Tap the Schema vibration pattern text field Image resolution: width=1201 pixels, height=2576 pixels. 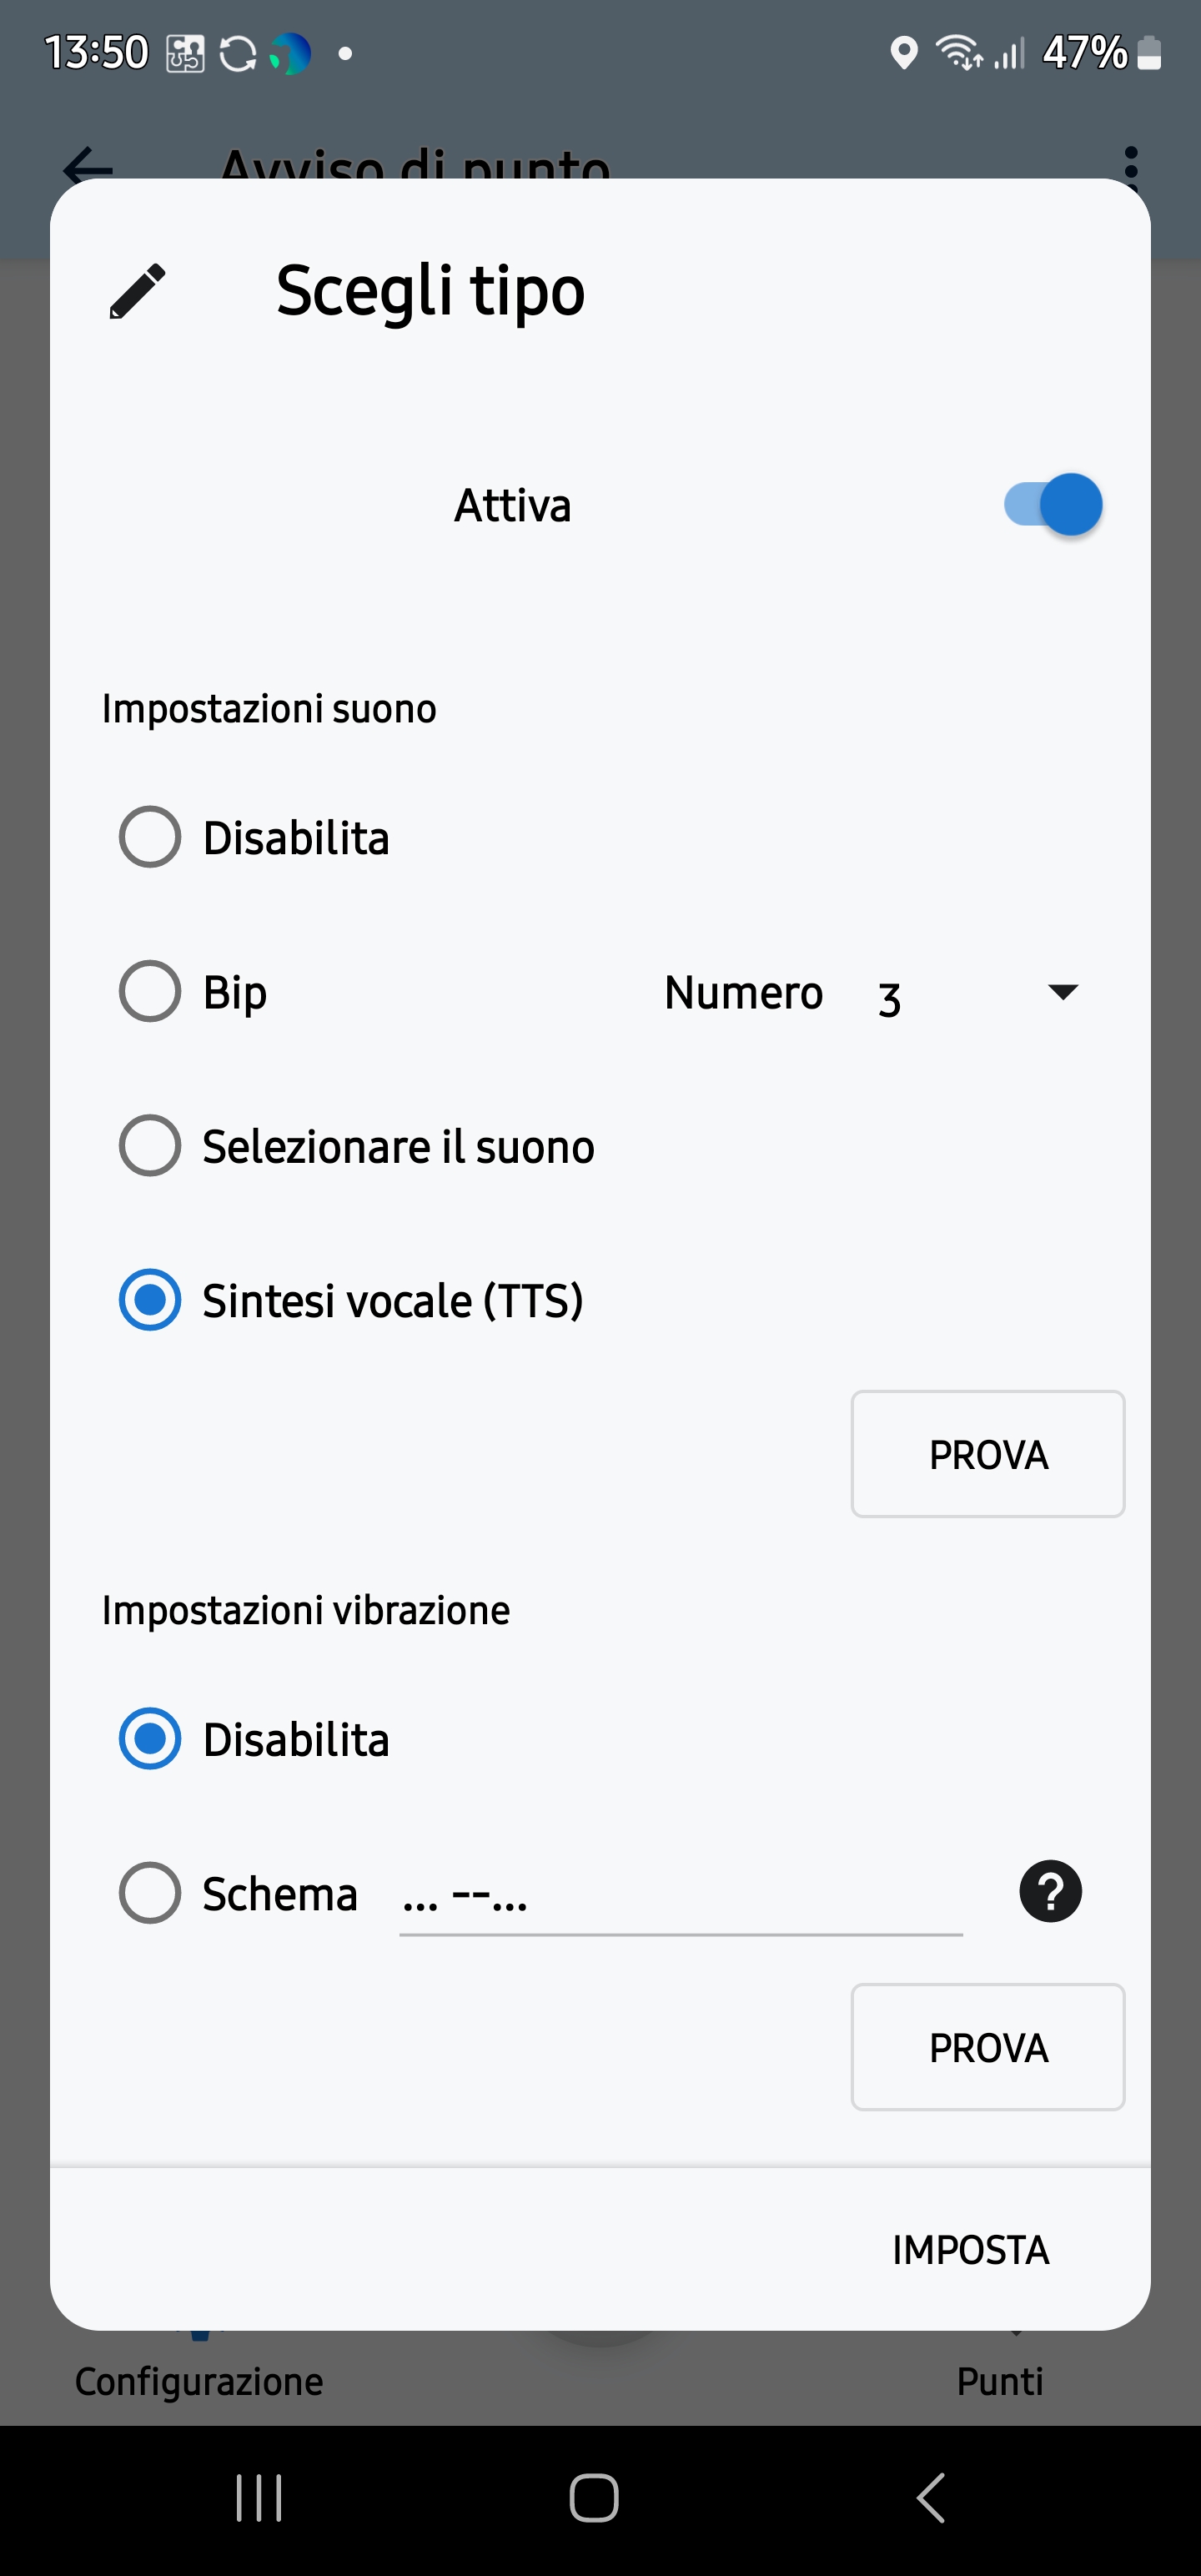(680, 1896)
